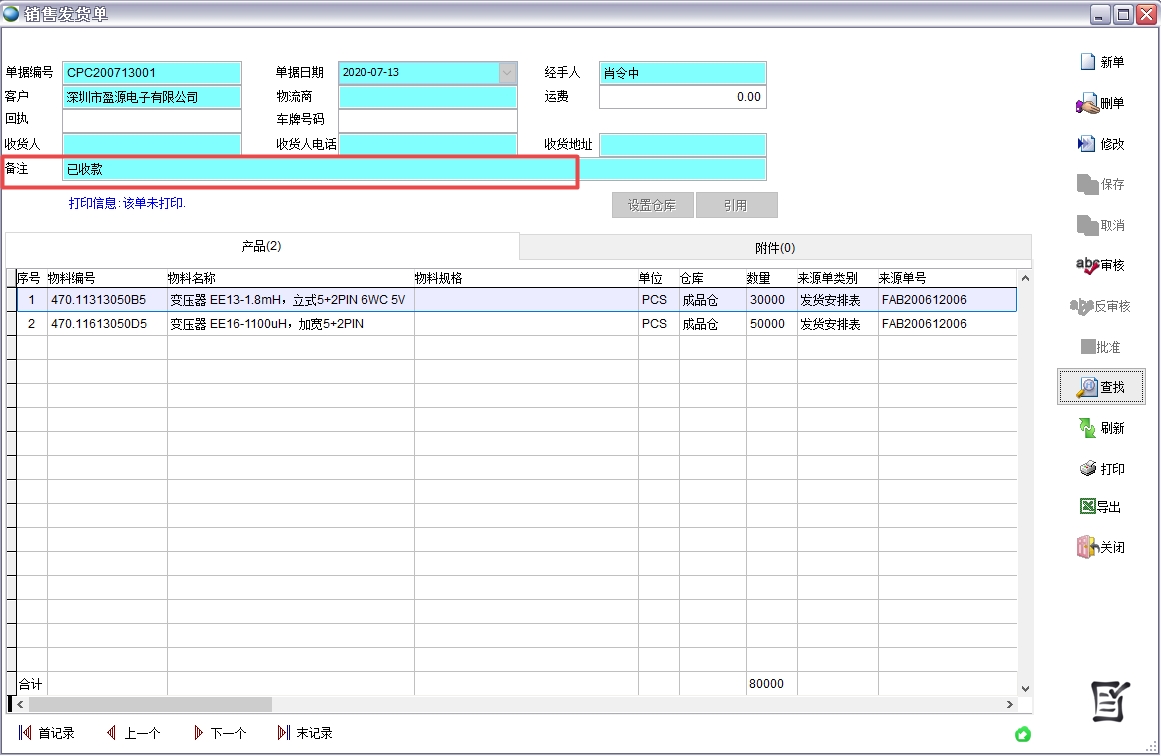Click the 修改 edit icon
The image size is (1161, 756).
click(1087, 144)
